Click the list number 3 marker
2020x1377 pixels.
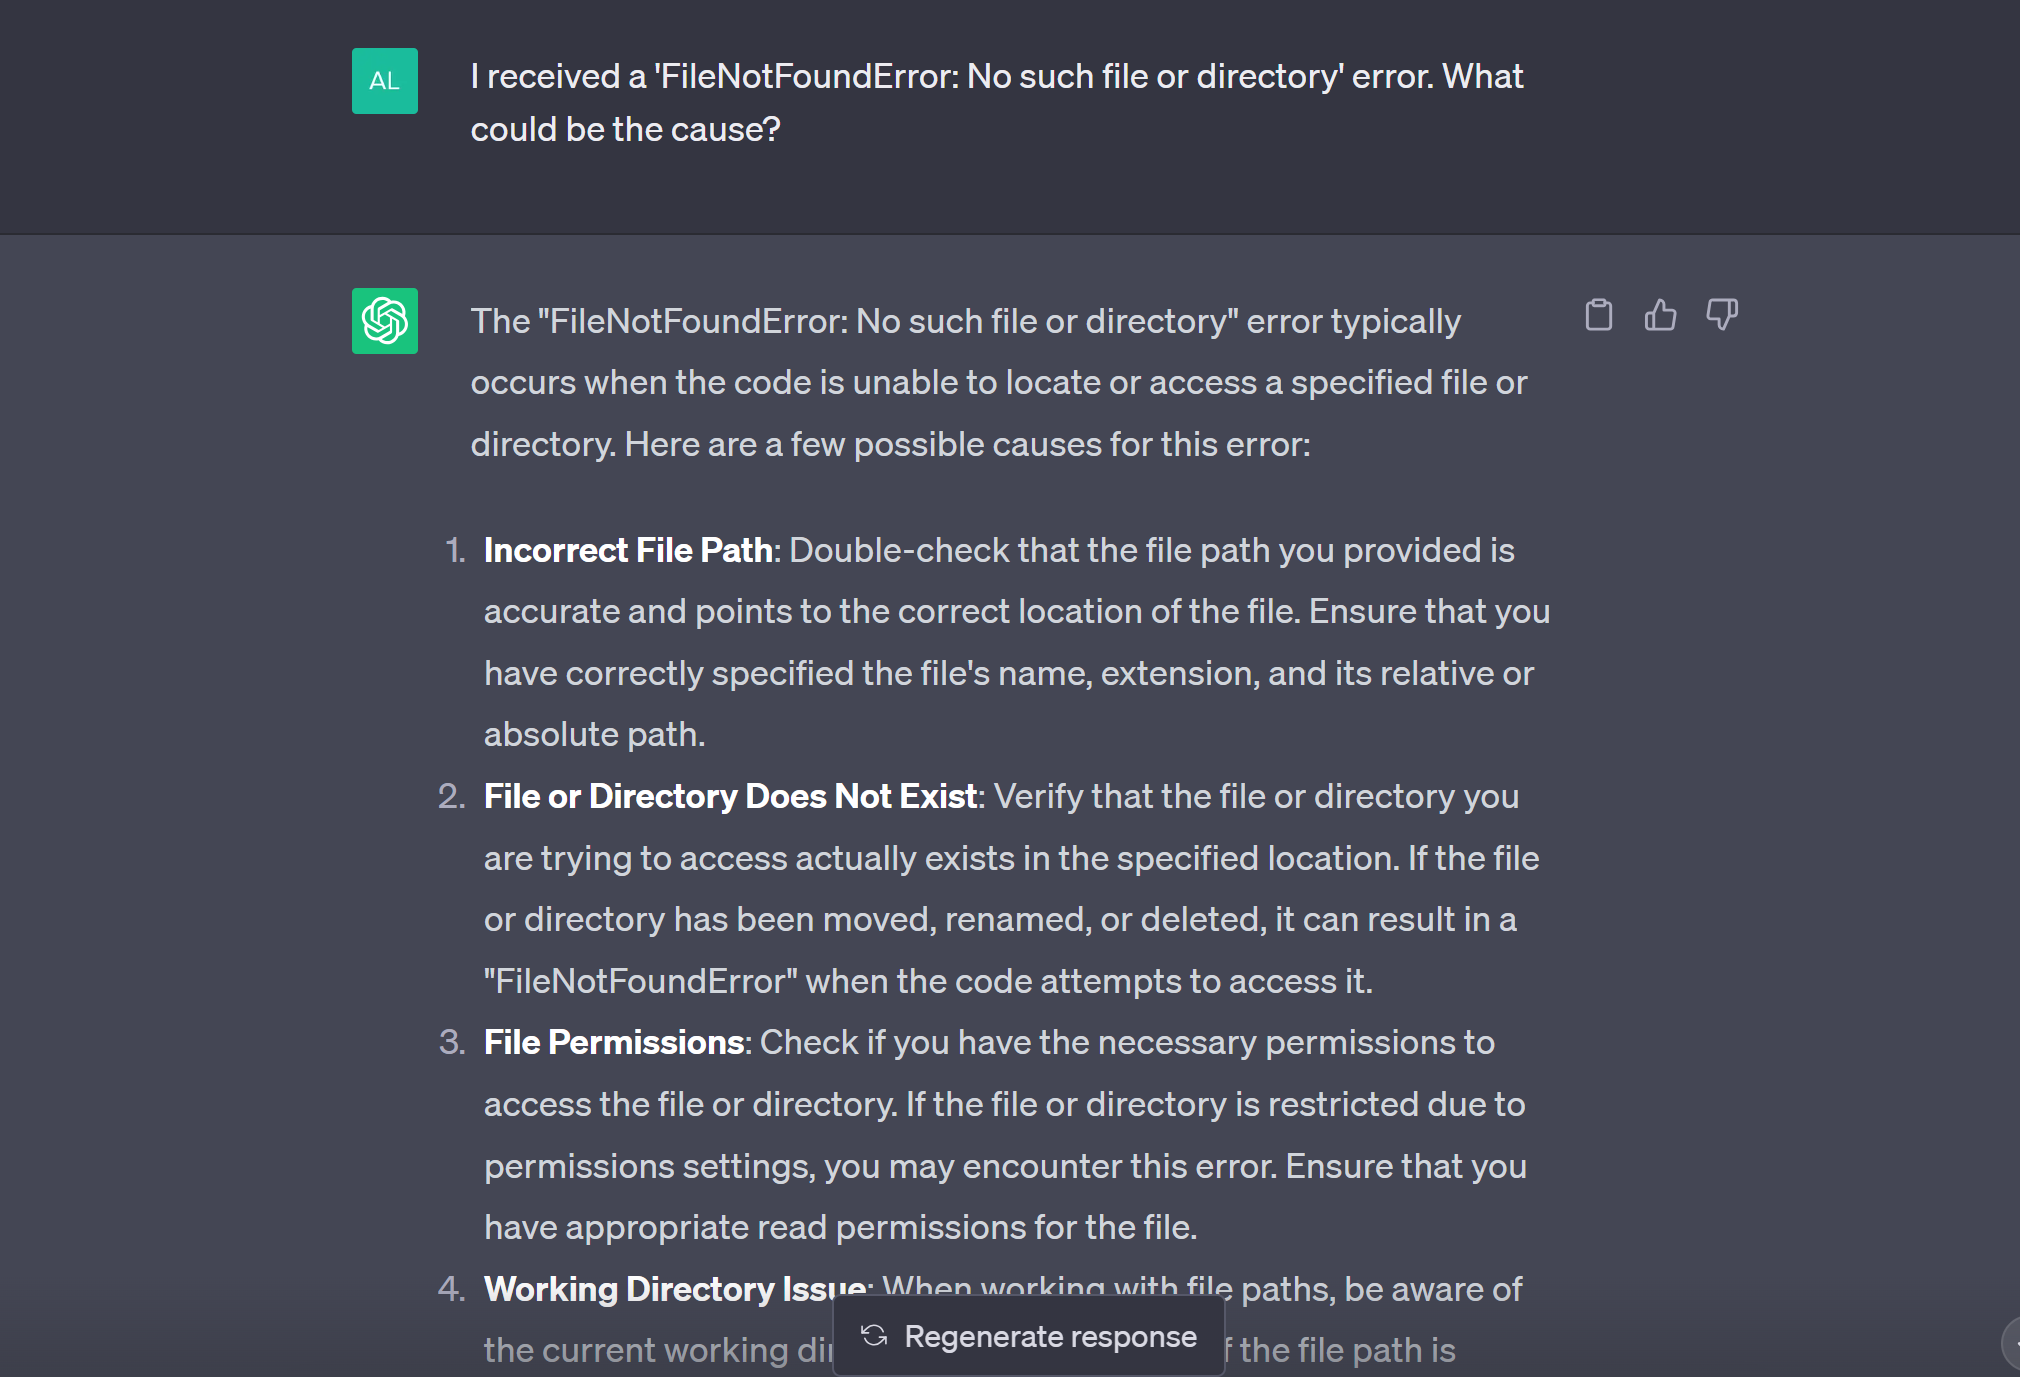452,1042
